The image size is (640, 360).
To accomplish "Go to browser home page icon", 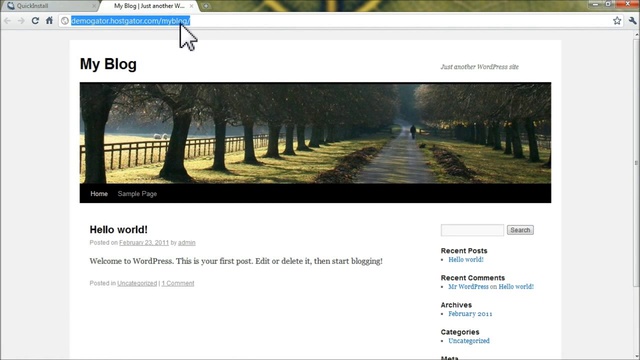I will 49,20.
